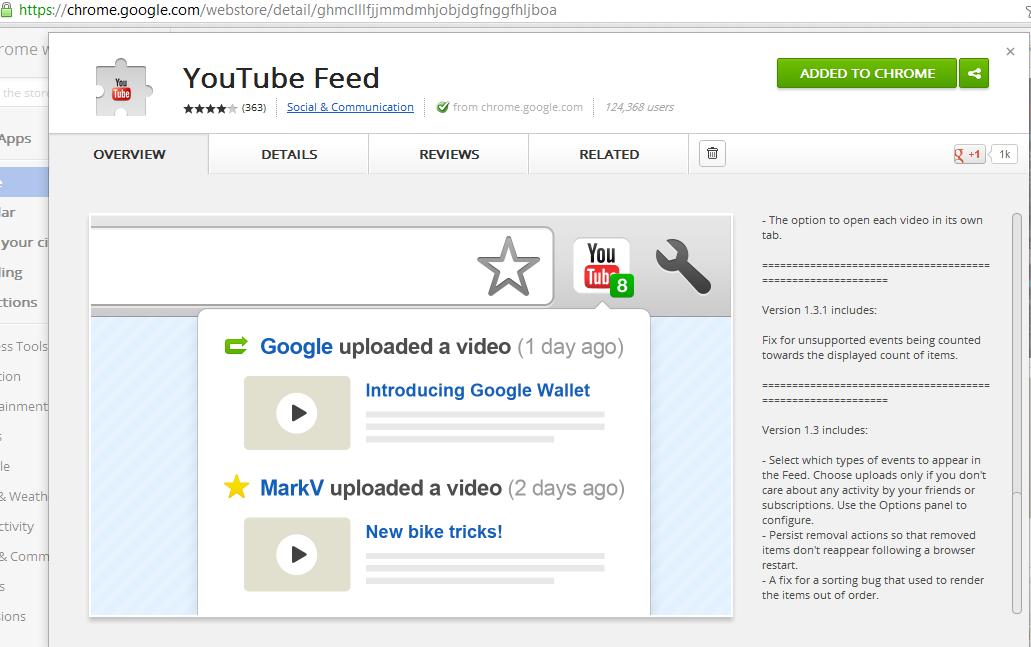Open the Social & Communication category link

[350, 107]
